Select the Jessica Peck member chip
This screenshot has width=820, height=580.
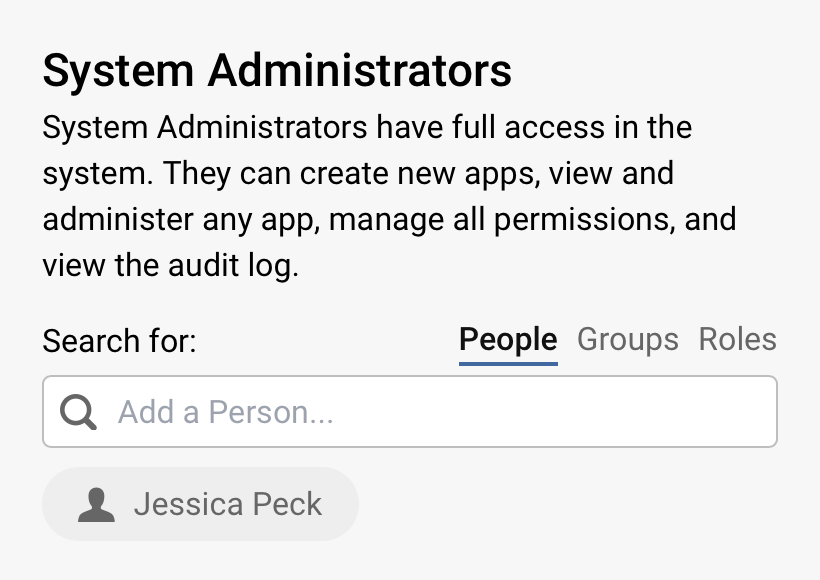tap(200, 504)
